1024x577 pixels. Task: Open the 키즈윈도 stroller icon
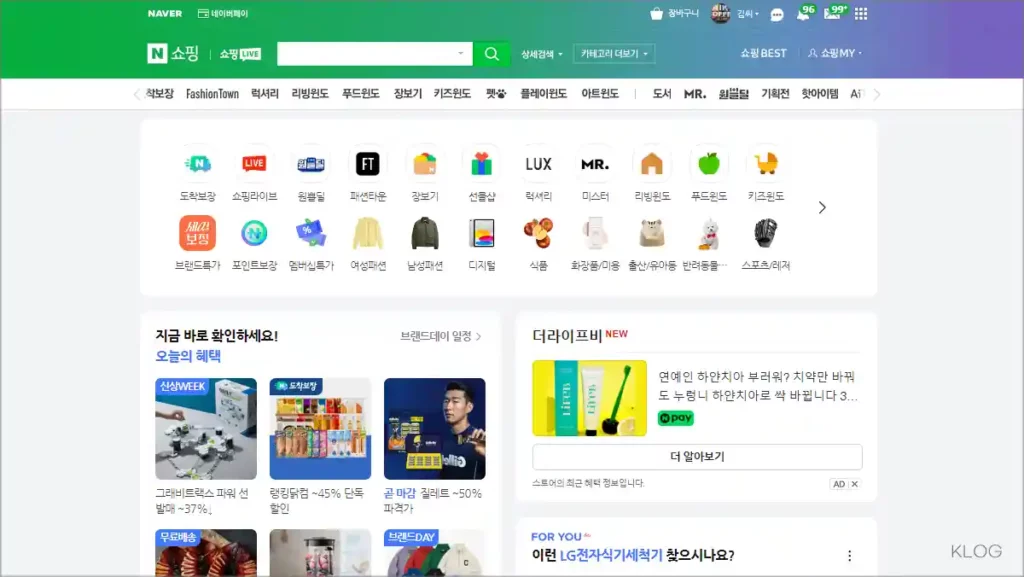point(765,164)
